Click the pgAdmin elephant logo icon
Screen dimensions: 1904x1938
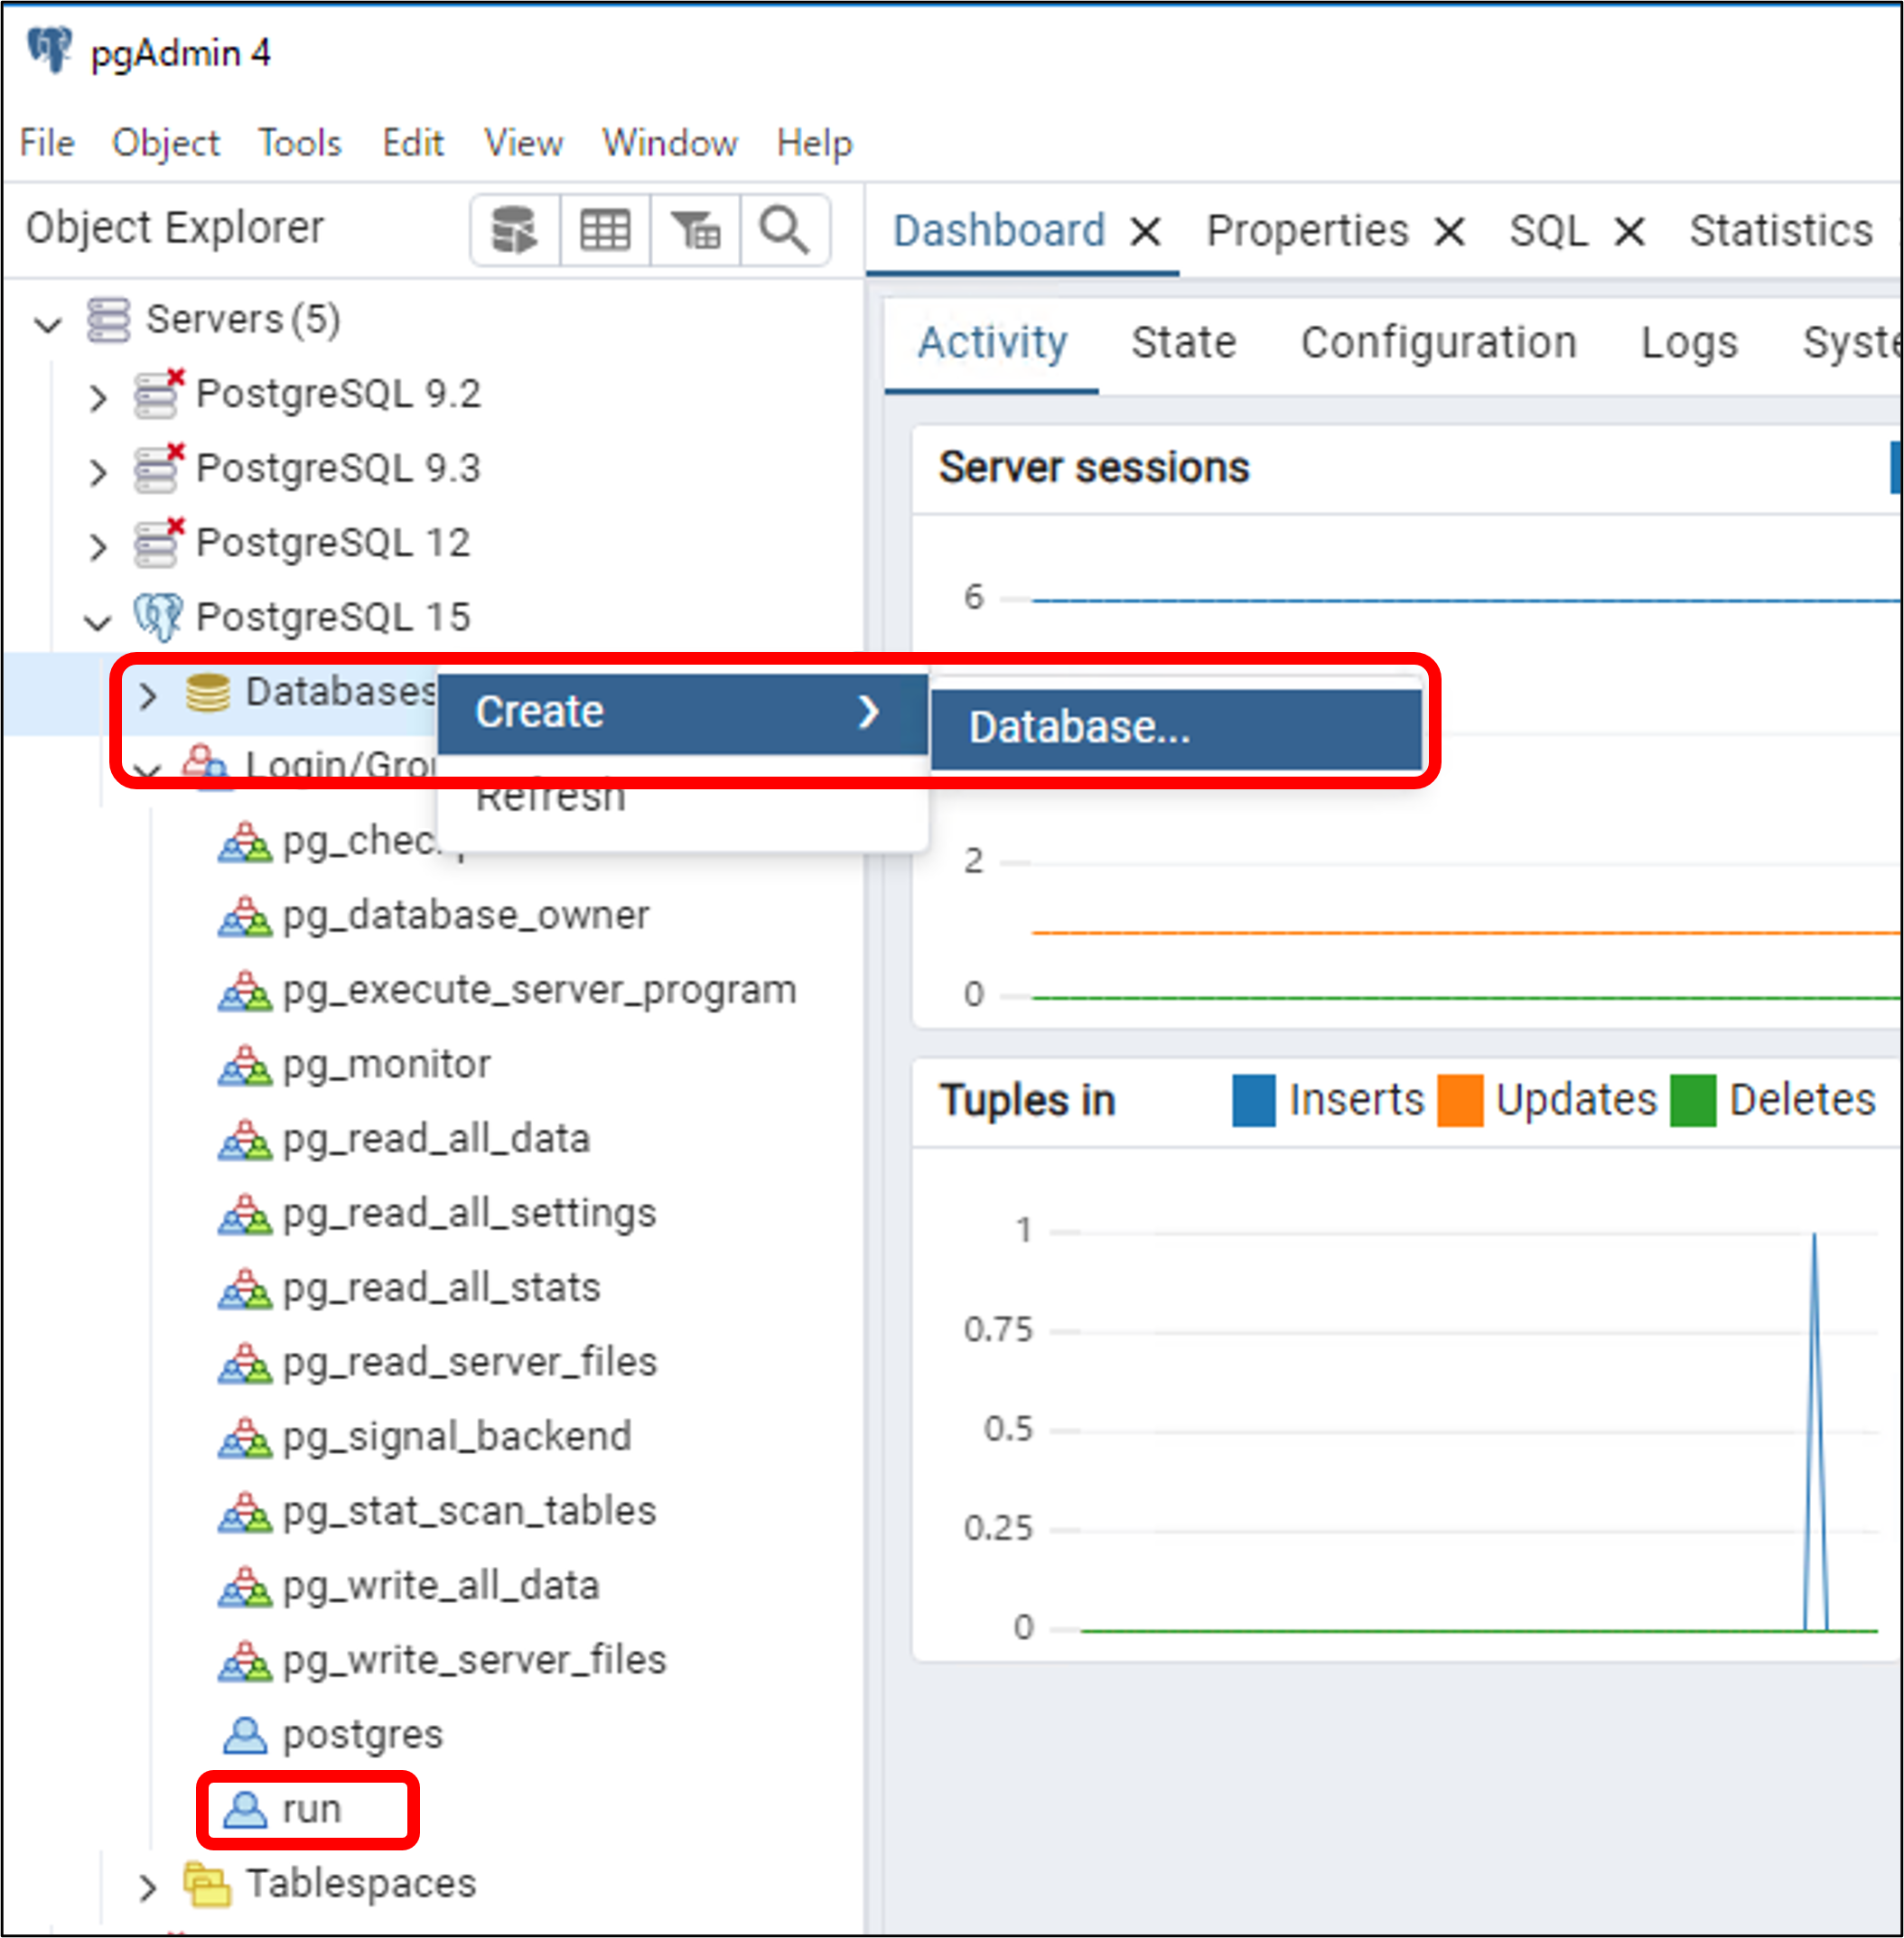[49, 49]
